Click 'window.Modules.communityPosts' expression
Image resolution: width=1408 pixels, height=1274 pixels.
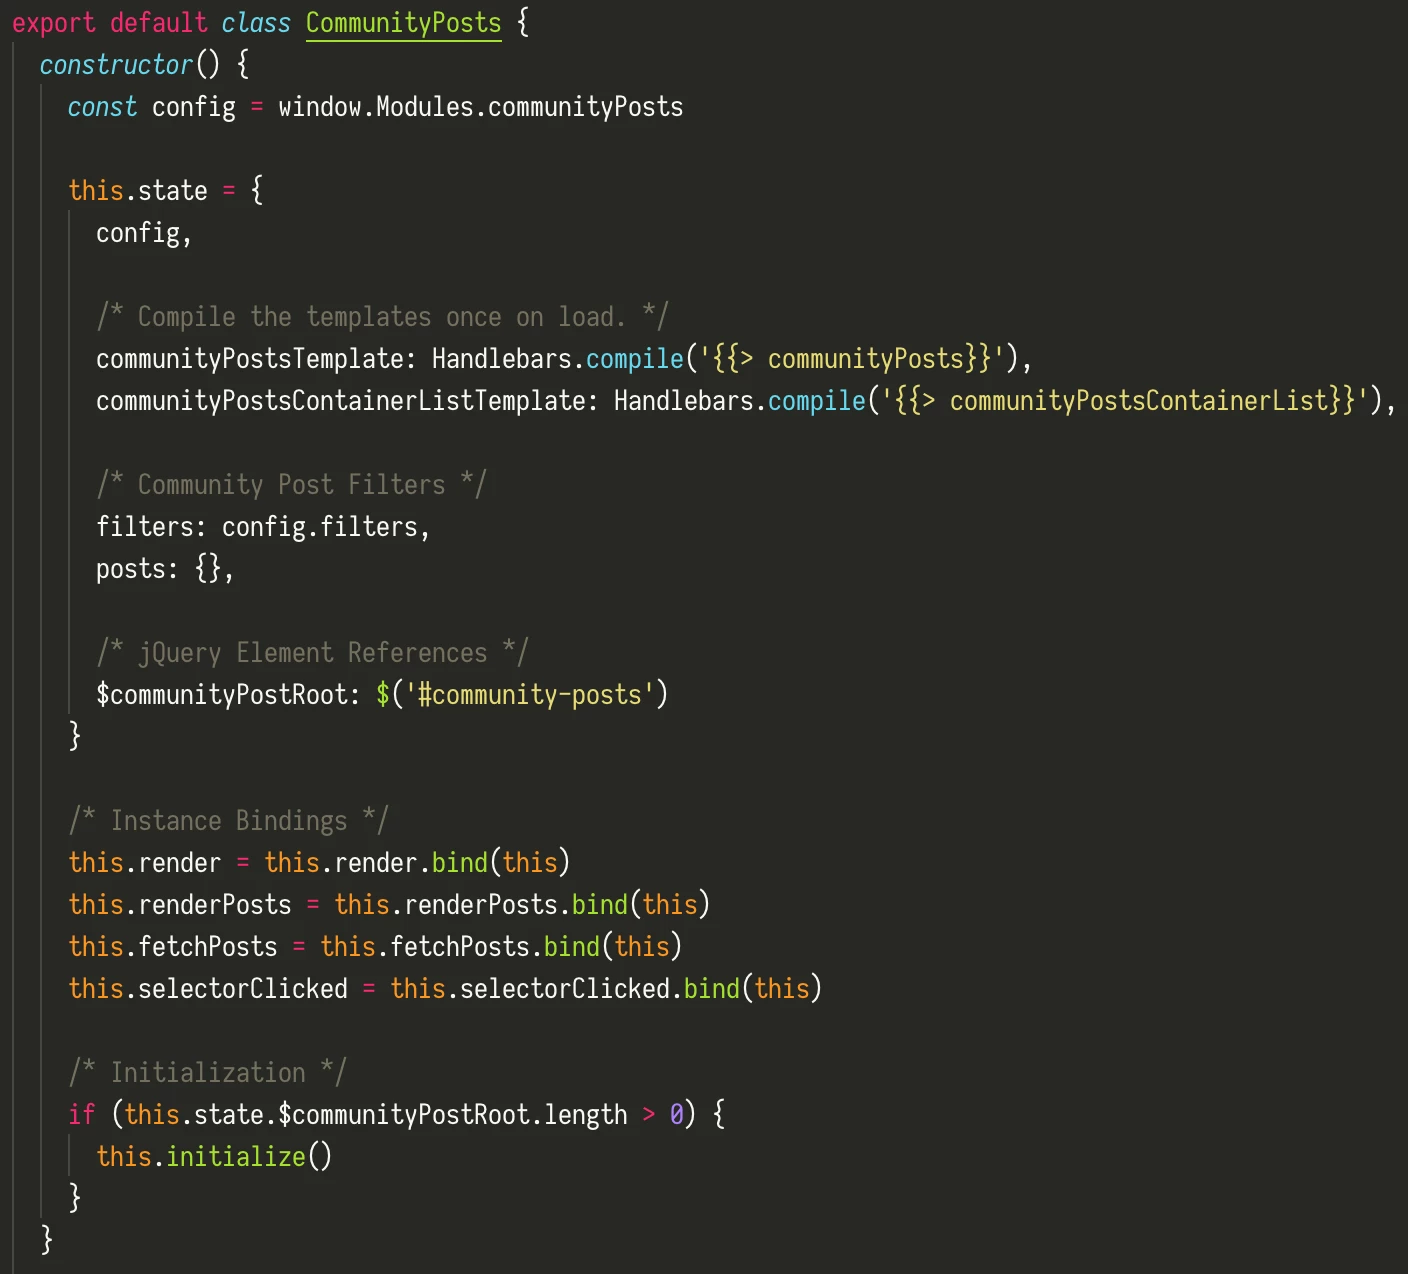click(481, 107)
